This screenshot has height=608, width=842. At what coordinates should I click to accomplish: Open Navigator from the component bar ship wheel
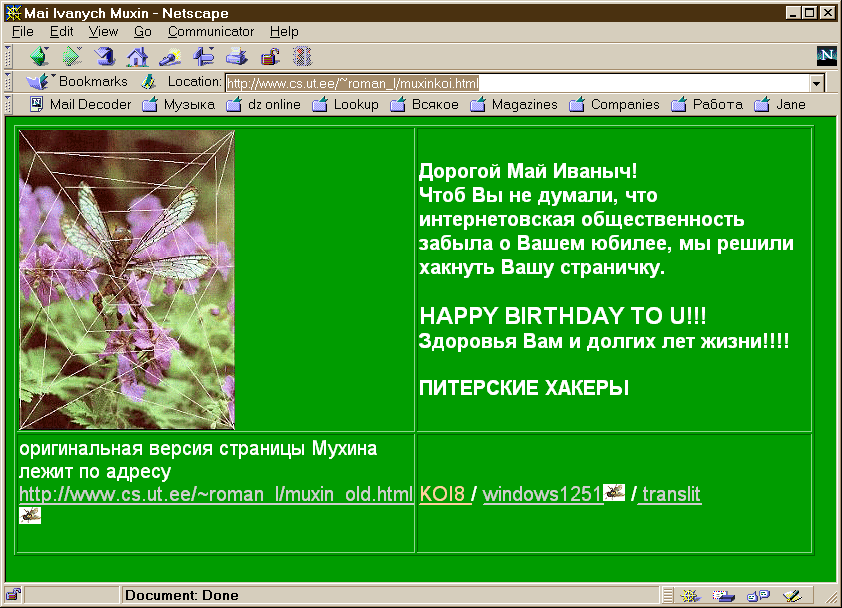691,595
